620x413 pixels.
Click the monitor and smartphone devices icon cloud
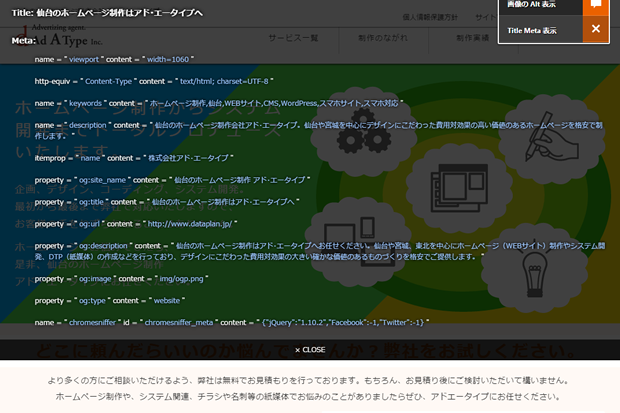tap(356, 242)
